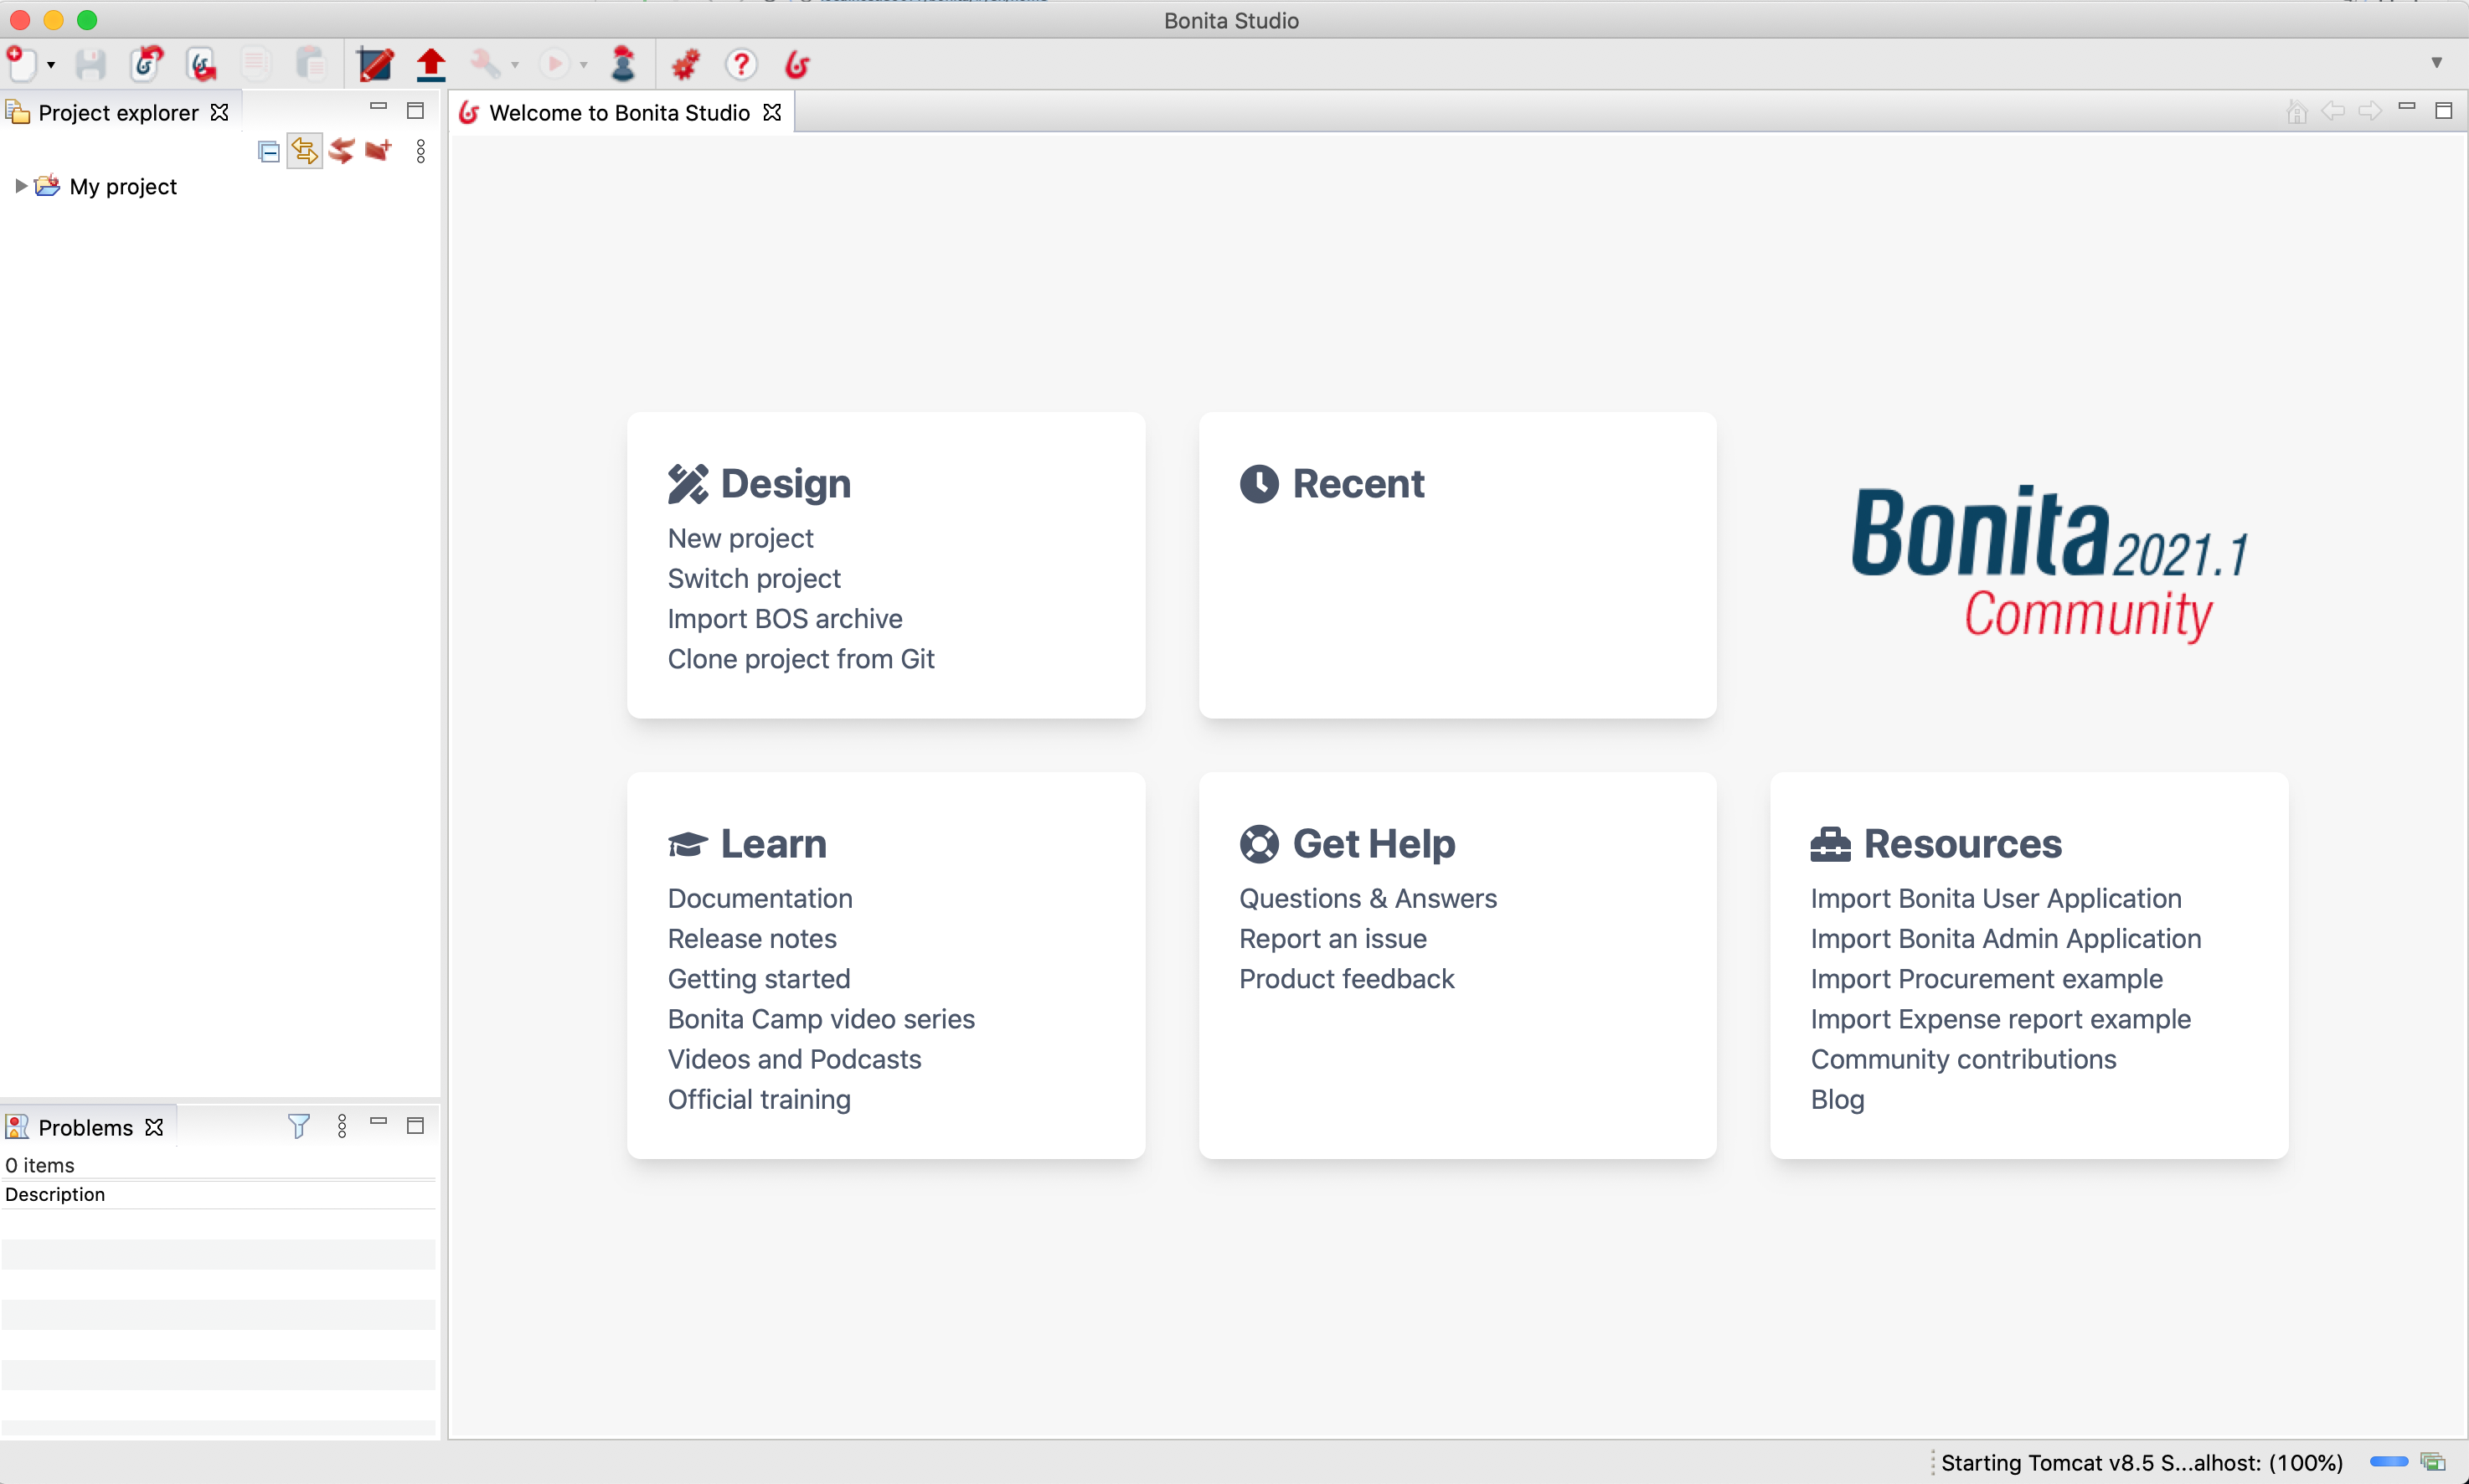Click Import Expense report example
This screenshot has width=2469, height=1484.
tap(2001, 1018)
